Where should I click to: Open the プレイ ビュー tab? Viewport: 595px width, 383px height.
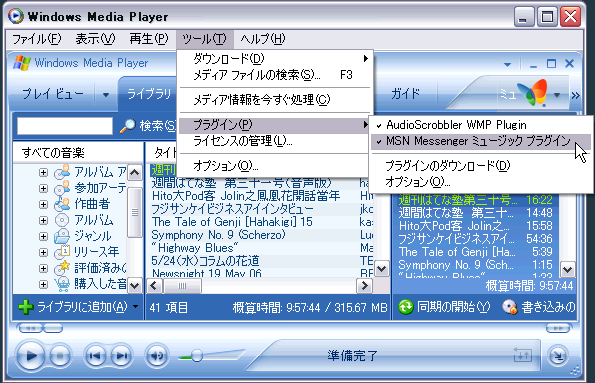pos(53,93)
